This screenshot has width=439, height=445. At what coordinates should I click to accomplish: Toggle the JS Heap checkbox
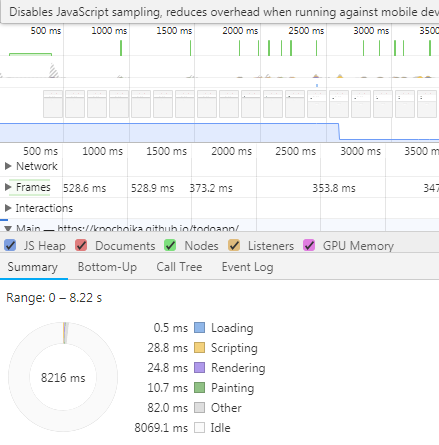coord(10,245)
